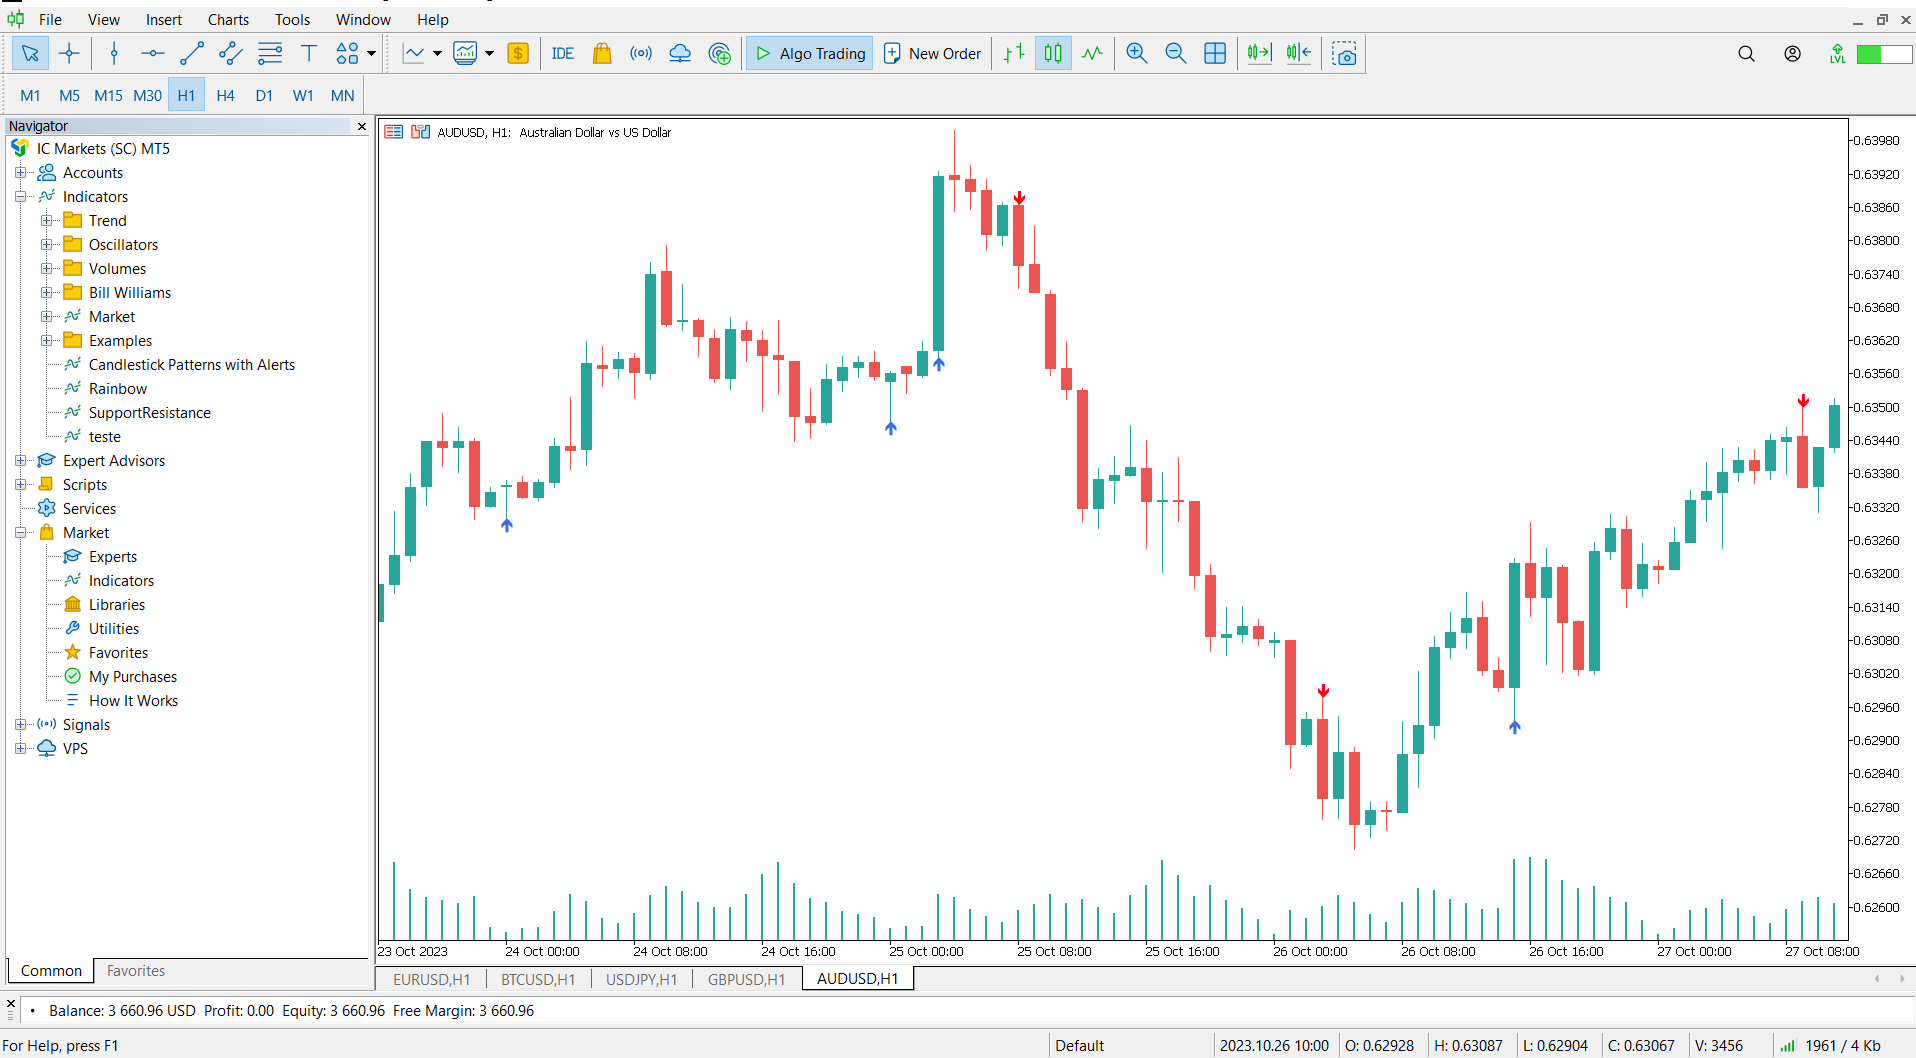
Task: Capture a chart screenshot with the camera icon
Action: tap(1344, 53)
